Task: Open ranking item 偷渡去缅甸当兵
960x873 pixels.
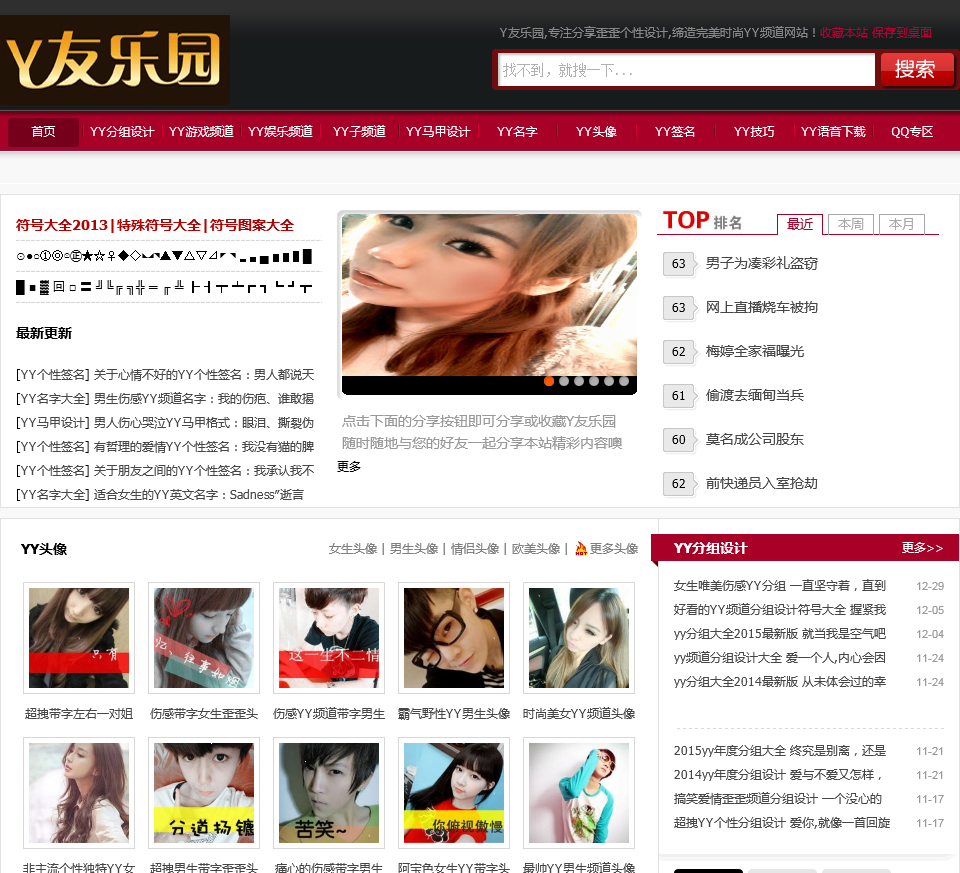Action: (x=754, y=395)
